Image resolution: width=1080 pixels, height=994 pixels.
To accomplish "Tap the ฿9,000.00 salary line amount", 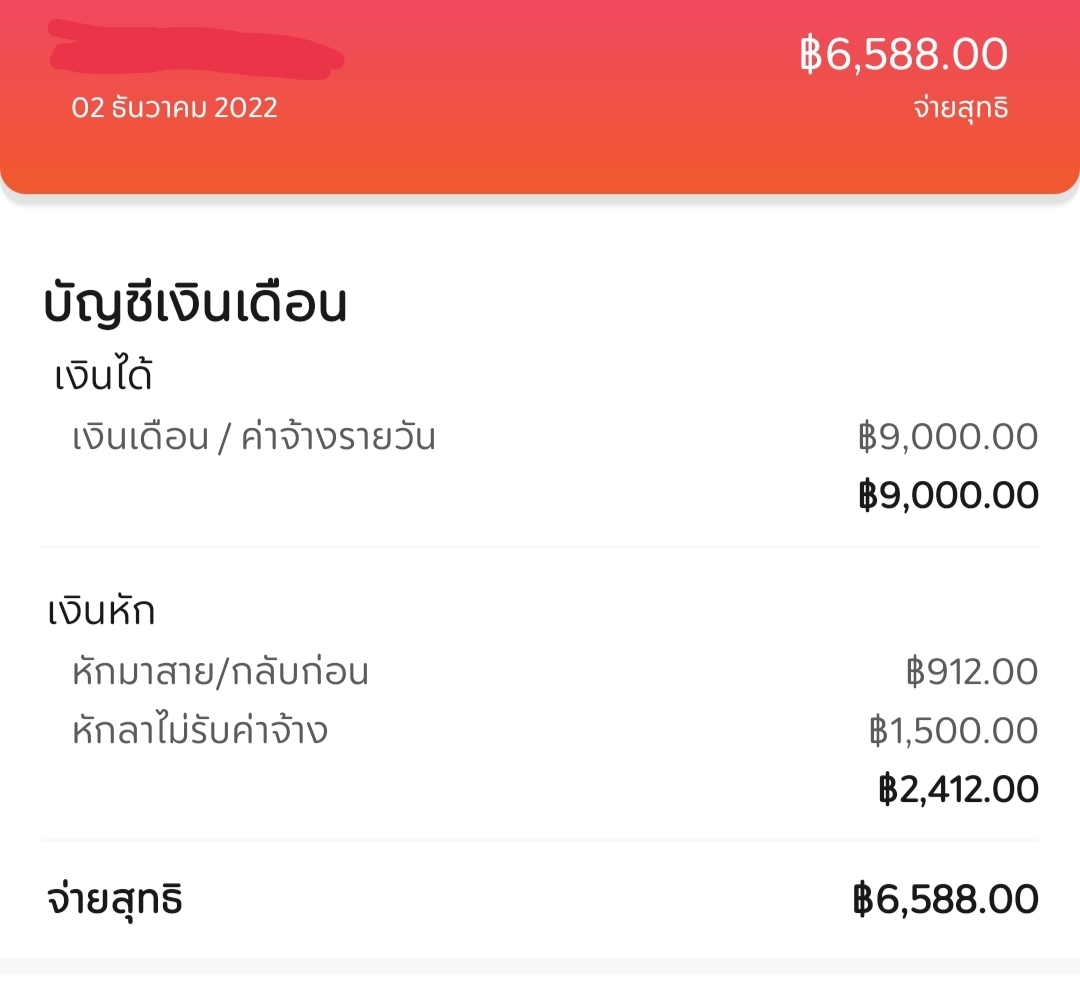I will tap(948, 436).
